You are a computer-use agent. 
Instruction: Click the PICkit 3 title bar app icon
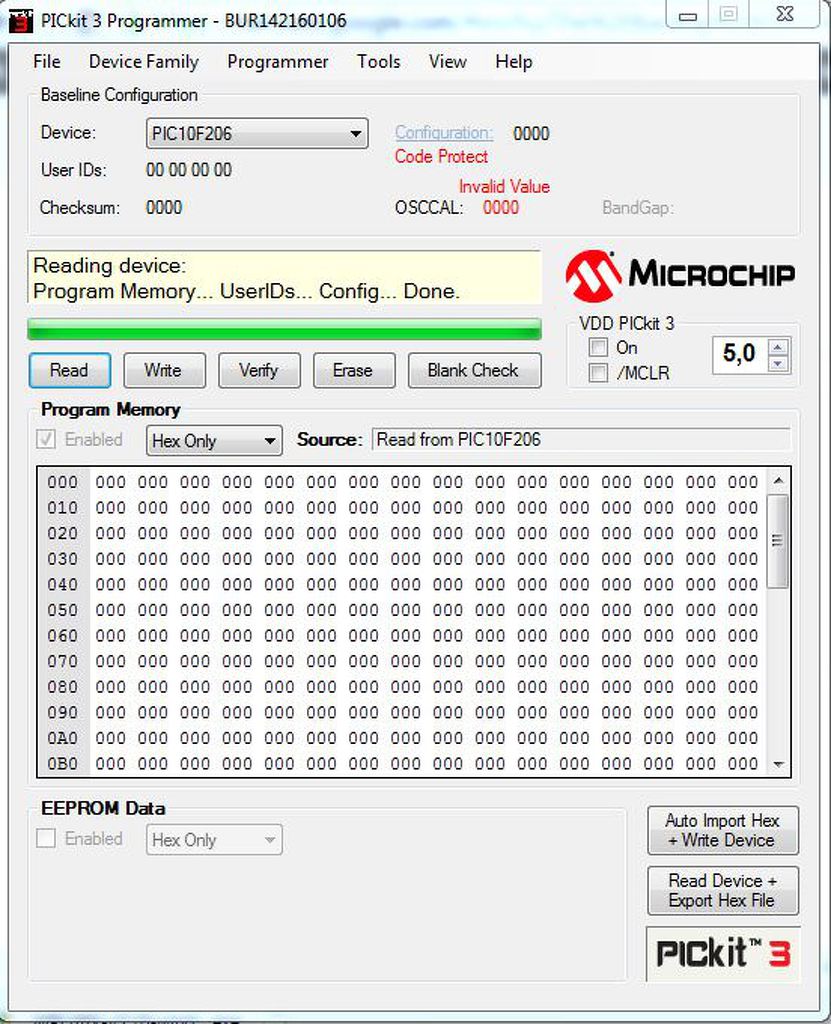click(x=20, y=21)
